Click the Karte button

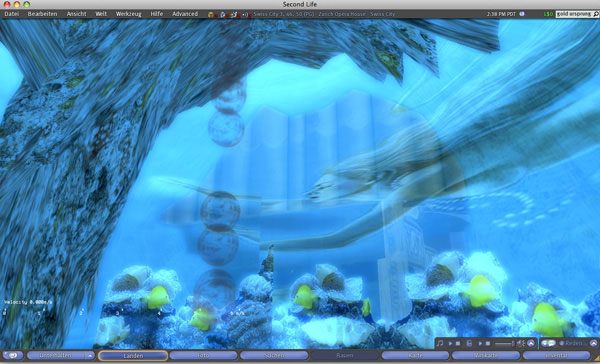click(x=415, y=356)
